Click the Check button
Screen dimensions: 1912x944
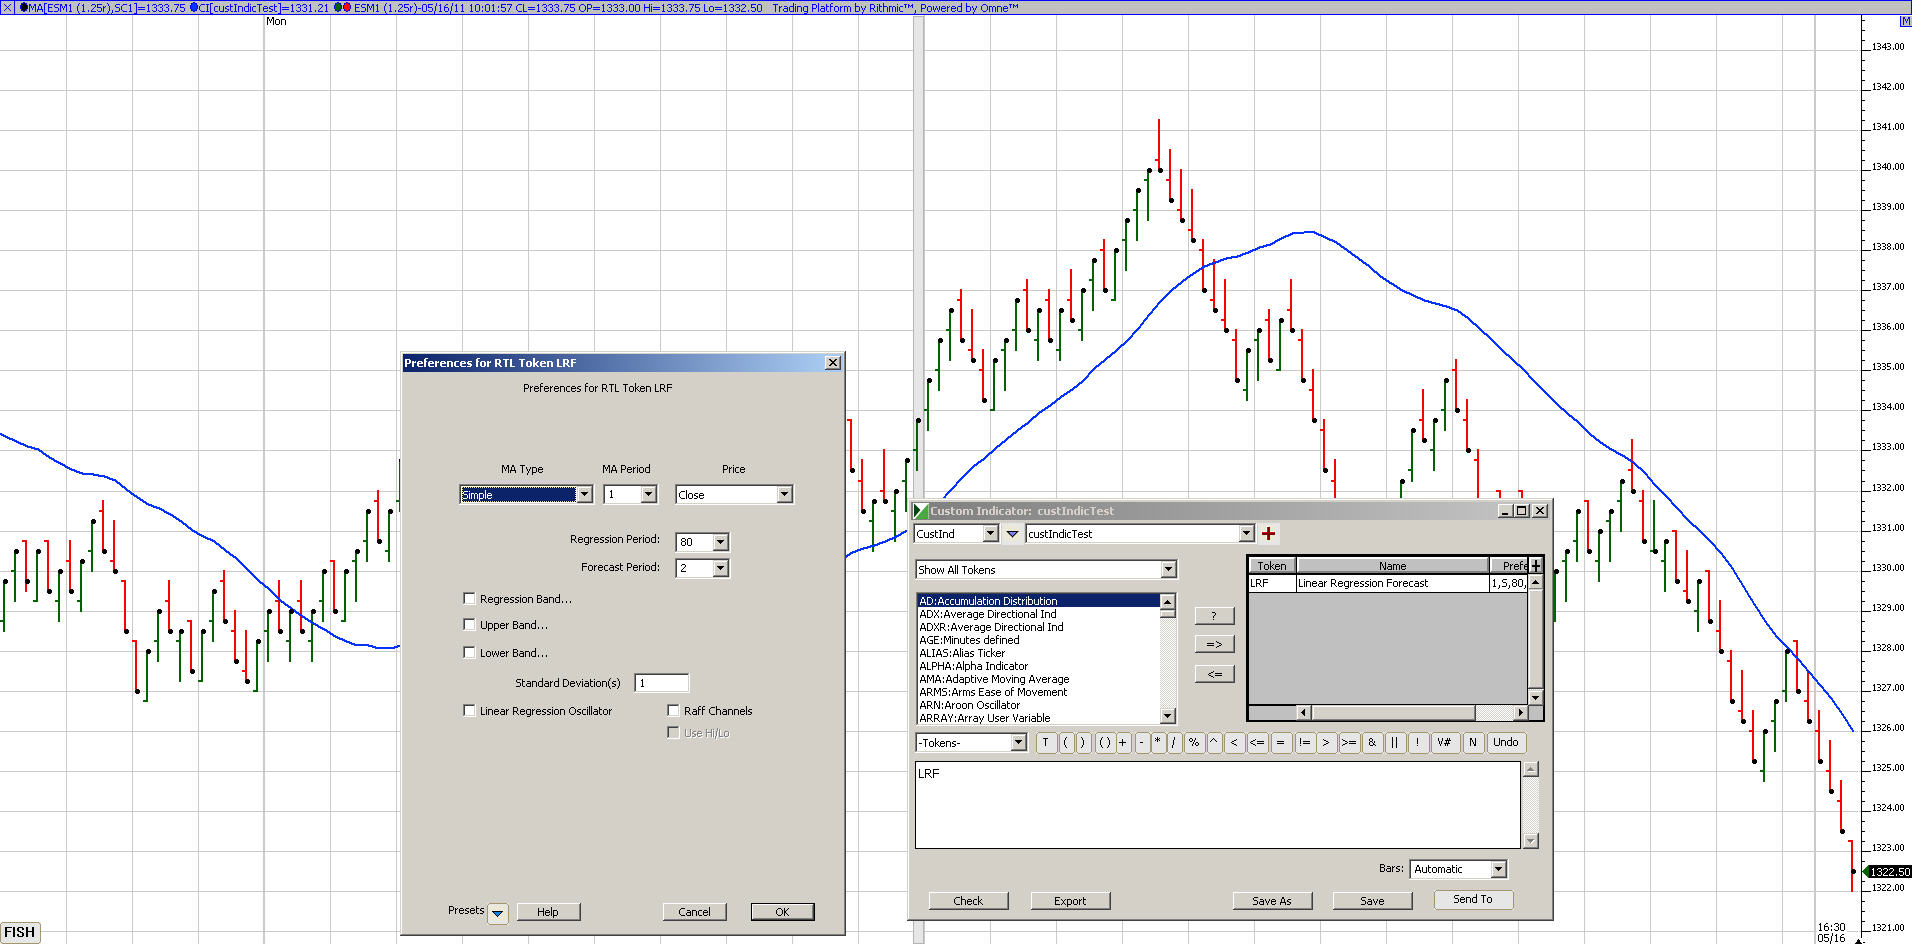pyautogui.click(x=968, y=901)
